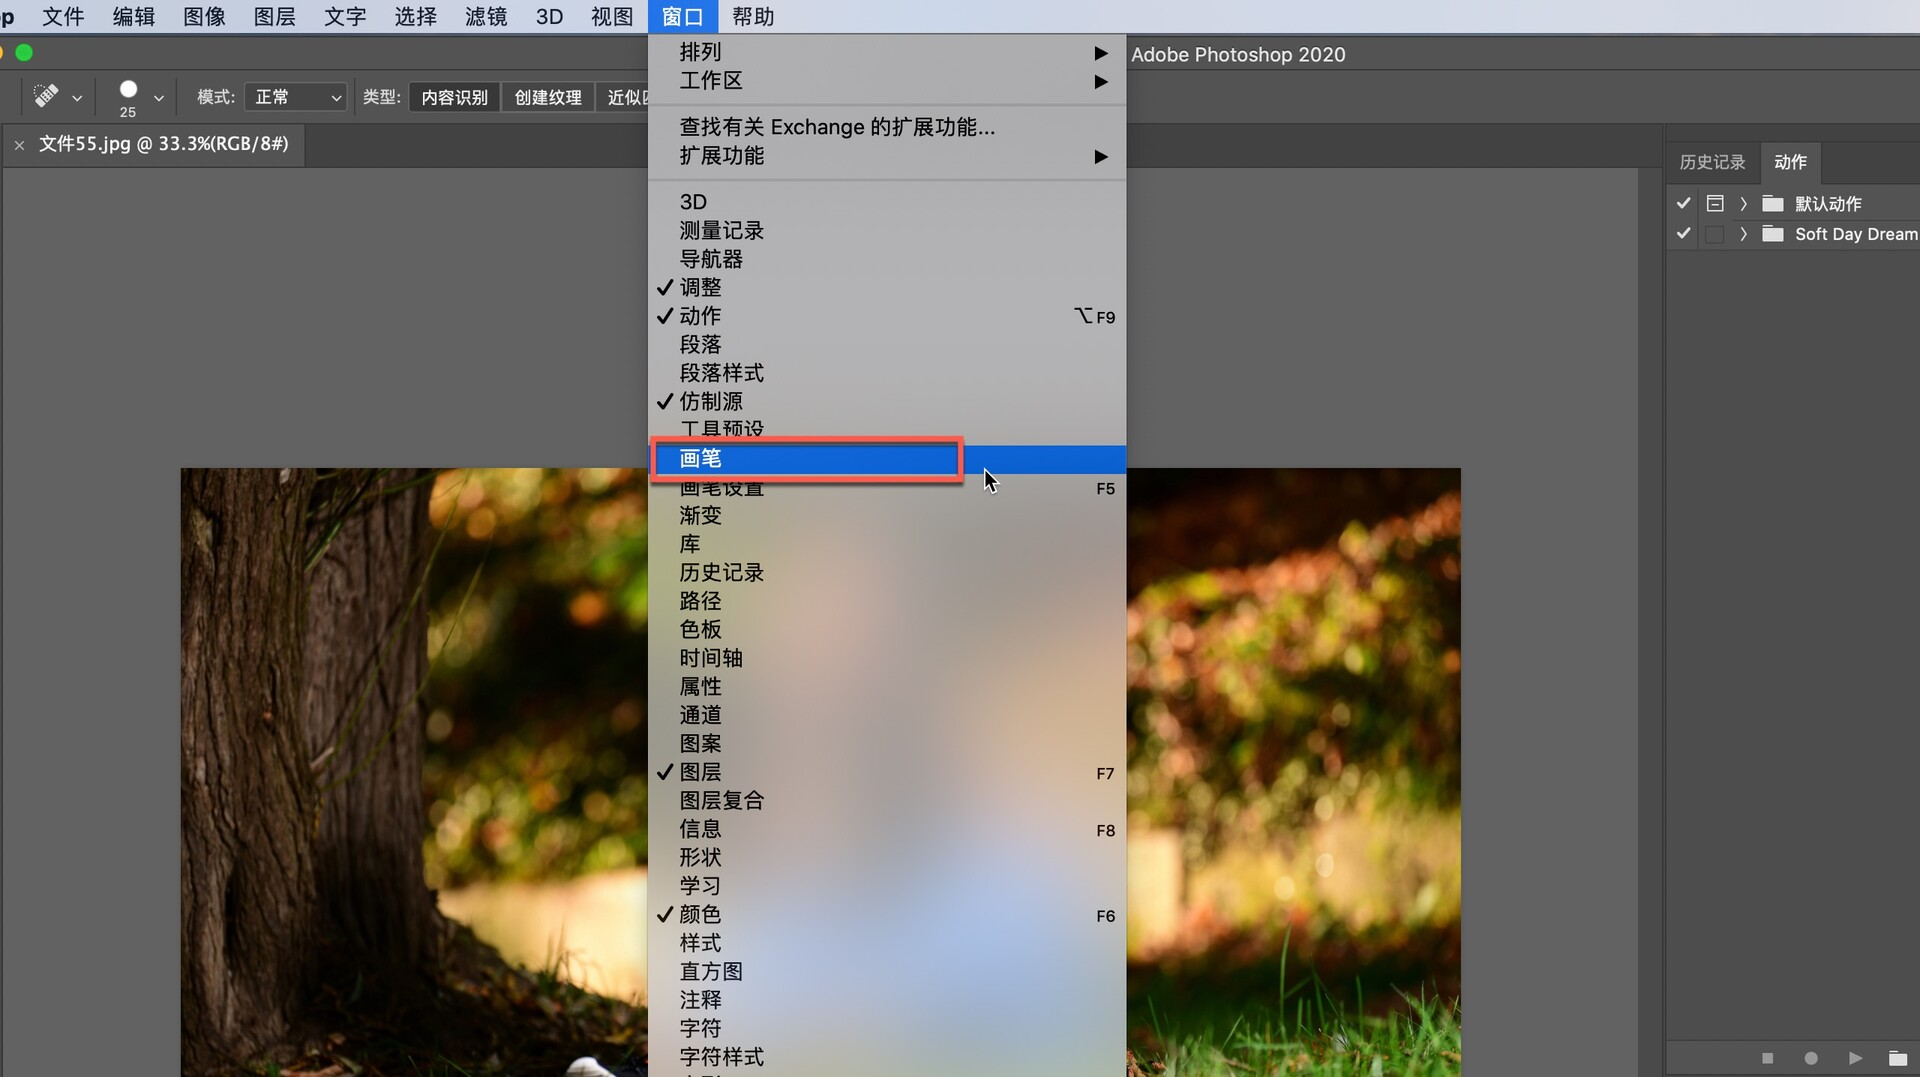Open the 帮助 menu
Image resolution: width=1920 pixels, height=1077 pixels.
[753, 17]
